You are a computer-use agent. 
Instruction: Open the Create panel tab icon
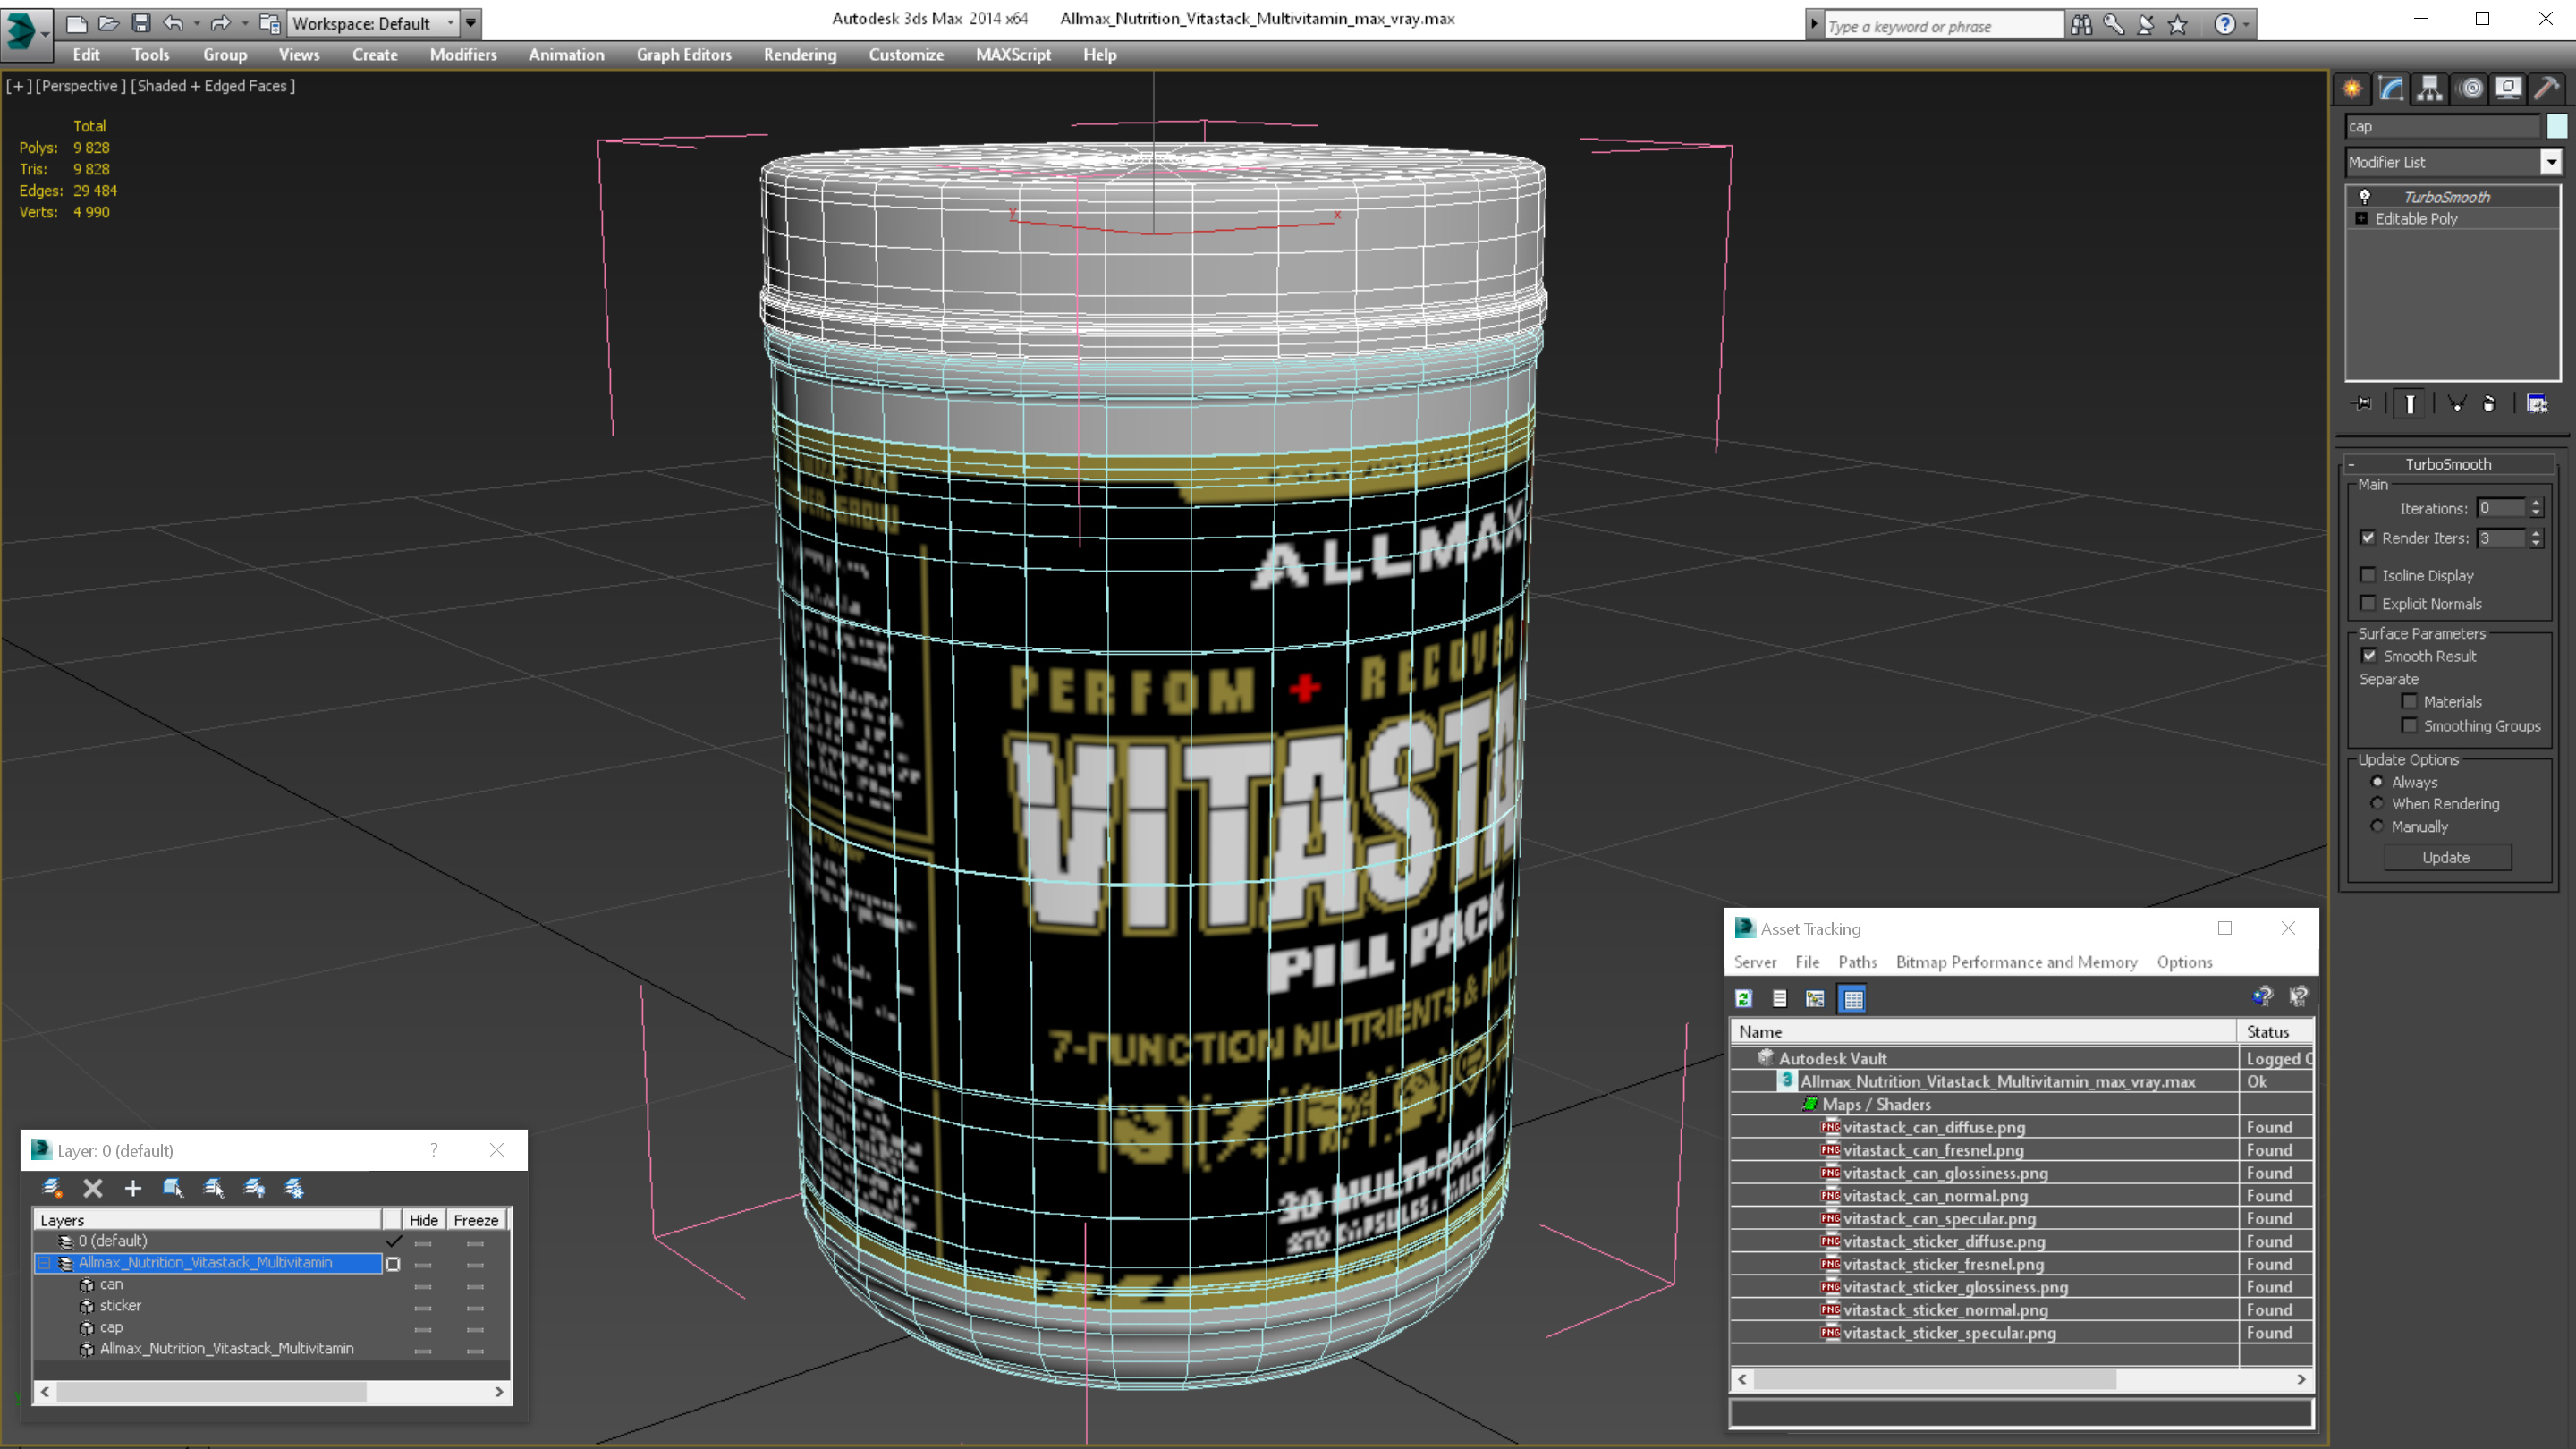pos(2353,89)
